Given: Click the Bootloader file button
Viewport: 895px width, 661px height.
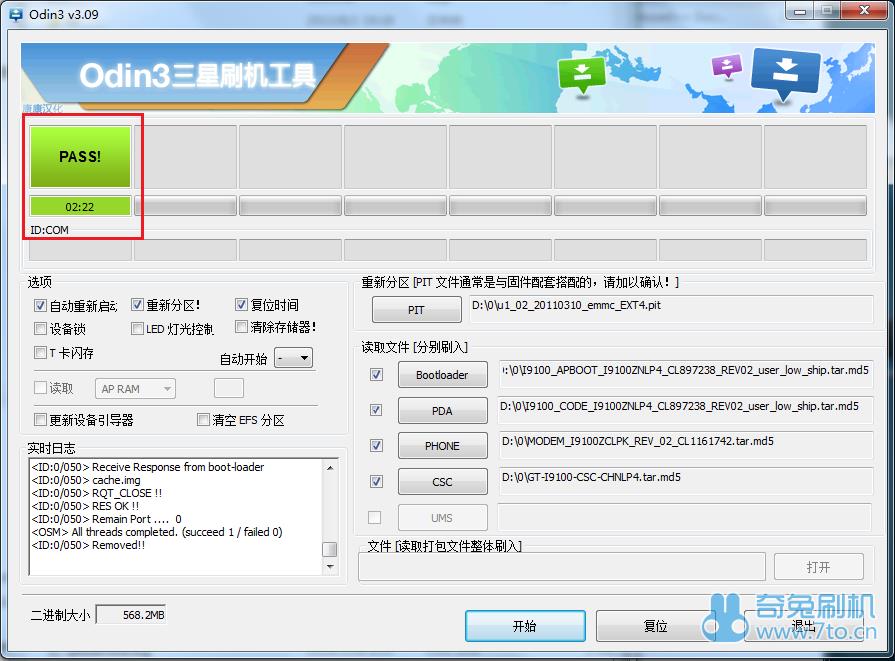Looking at the screenshot, I should [x=442, y=375].
